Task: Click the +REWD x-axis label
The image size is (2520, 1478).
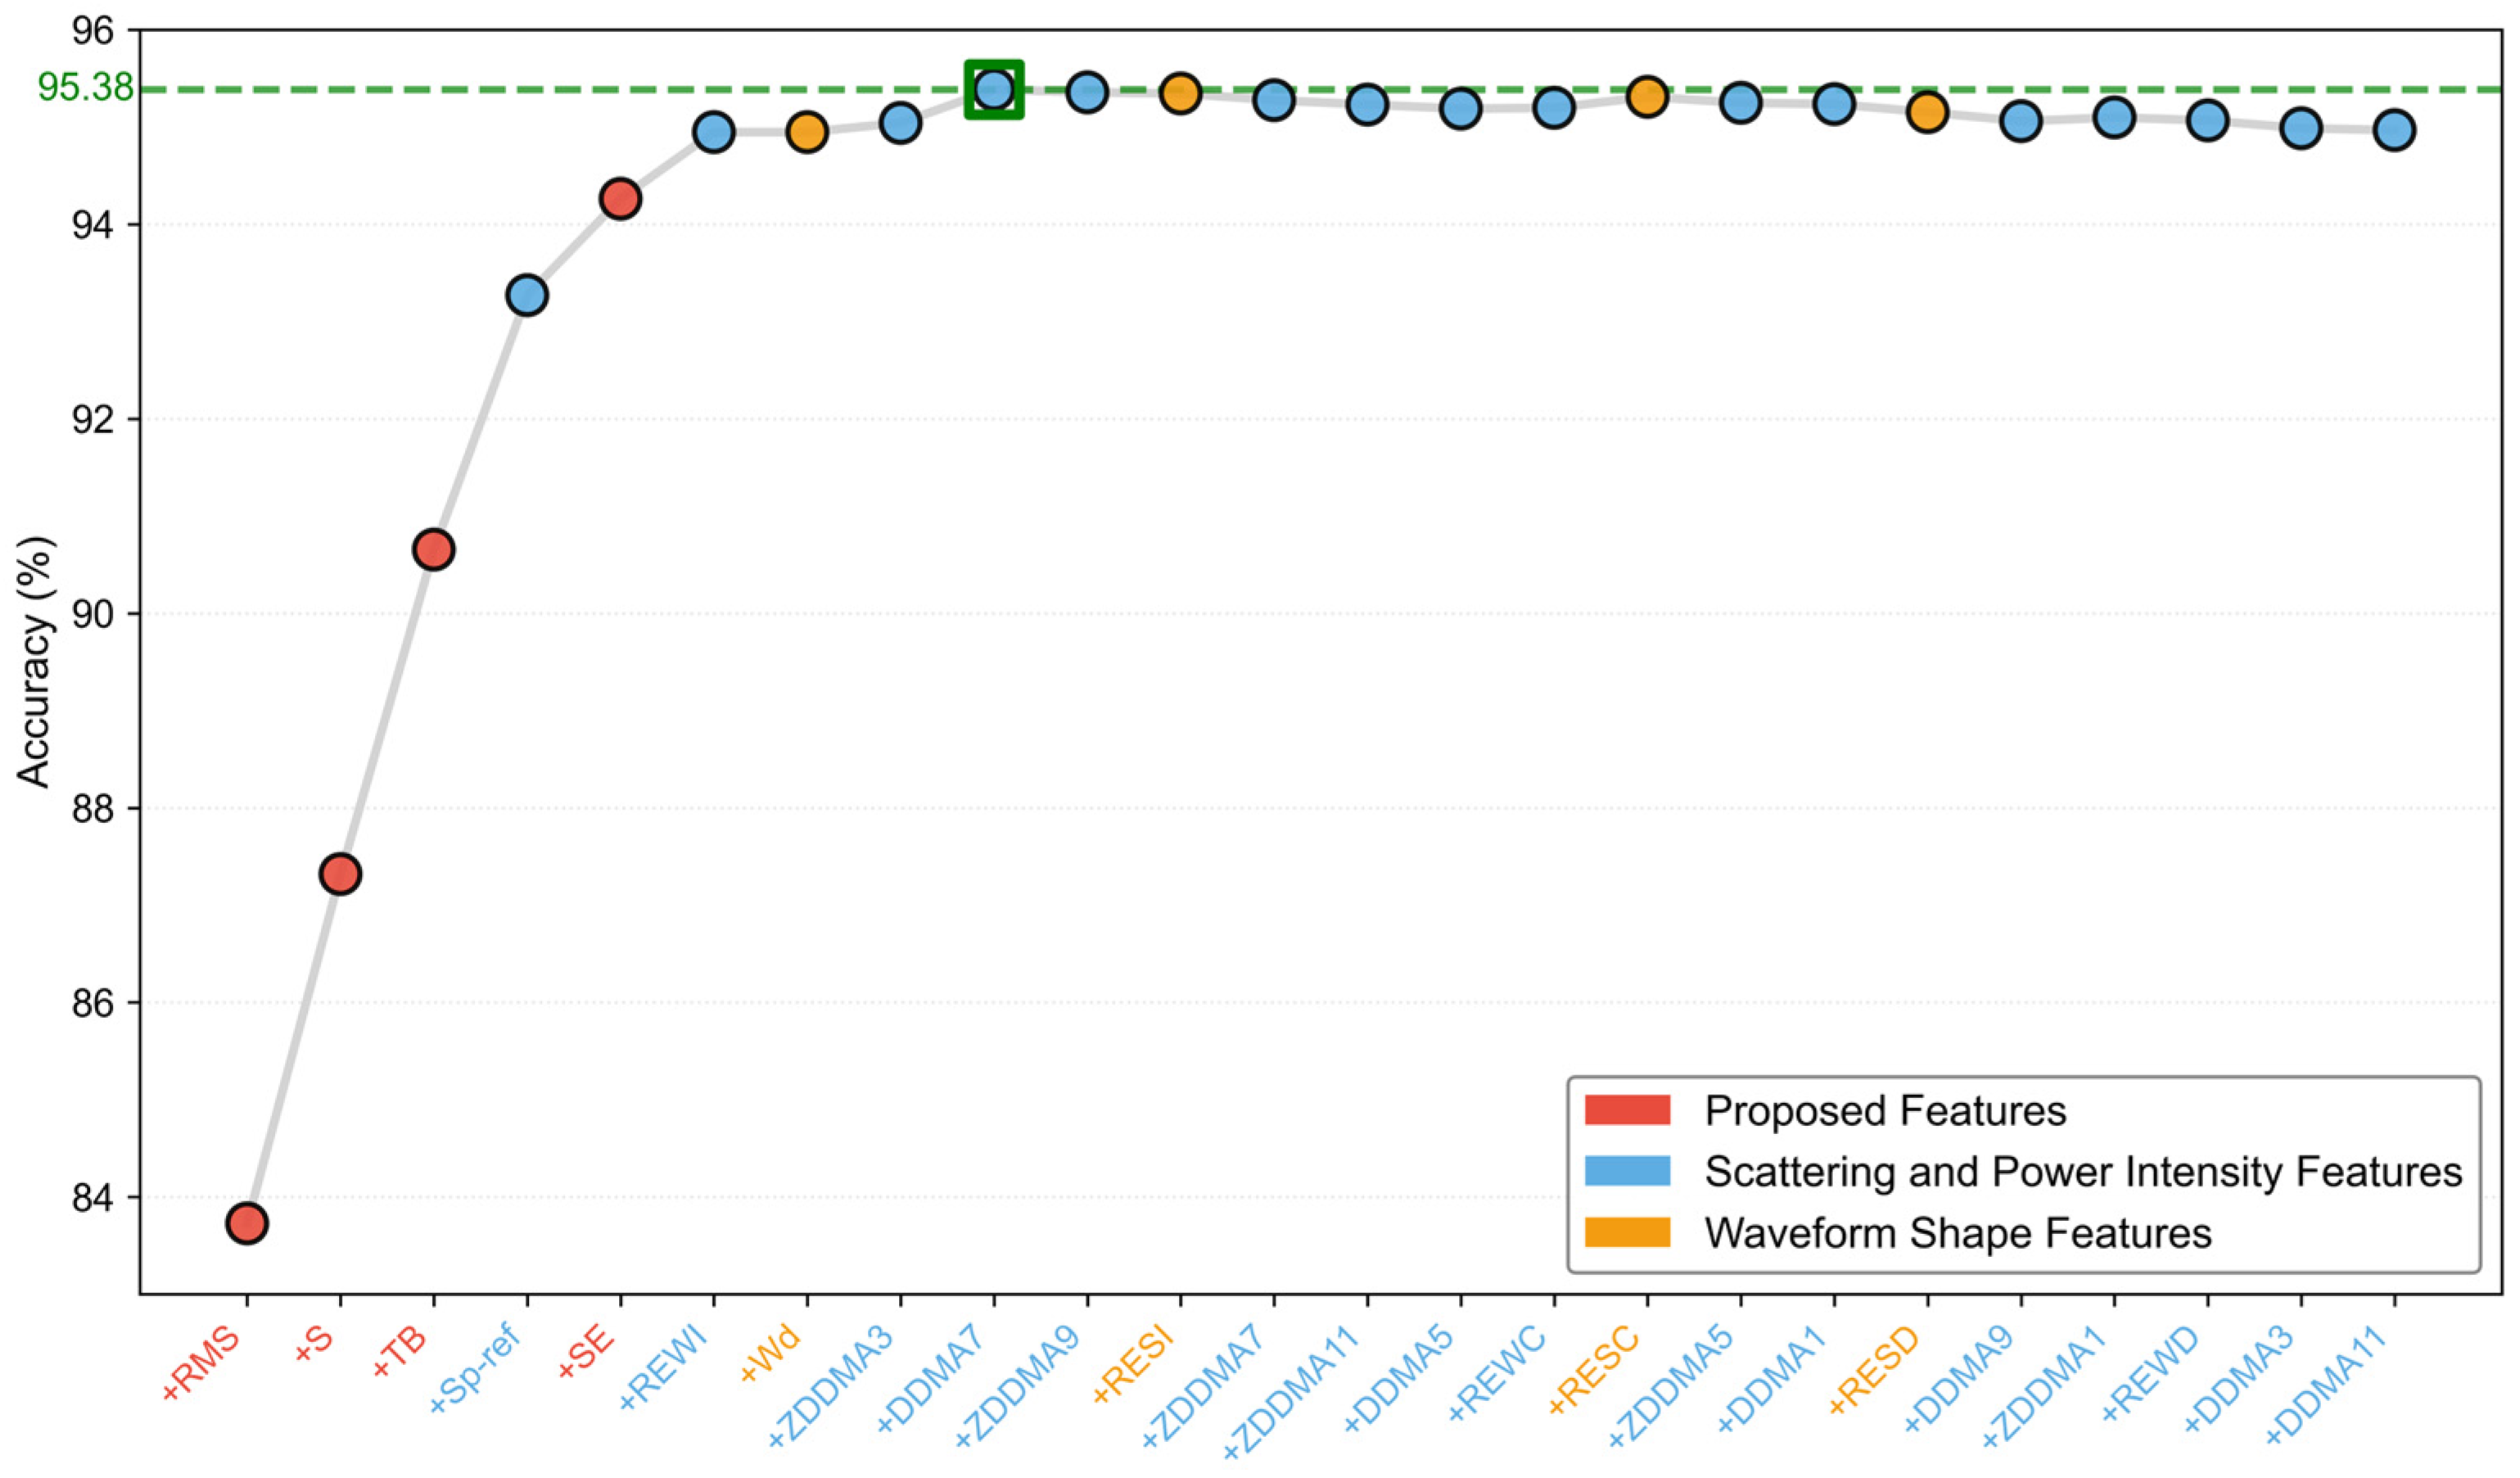Action: (2151, 1373)
